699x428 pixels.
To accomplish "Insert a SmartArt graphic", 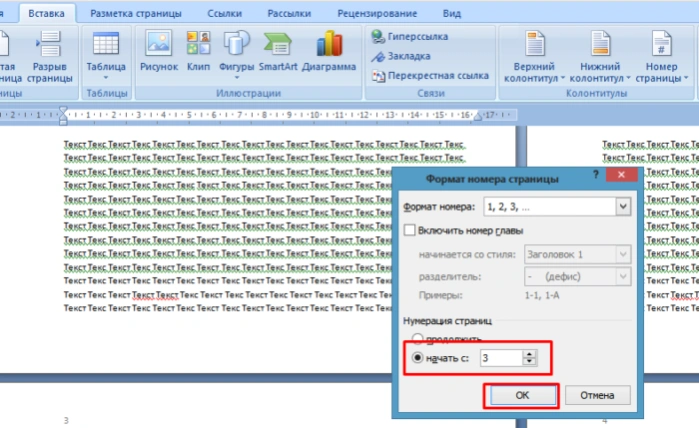I will point(278,51).
